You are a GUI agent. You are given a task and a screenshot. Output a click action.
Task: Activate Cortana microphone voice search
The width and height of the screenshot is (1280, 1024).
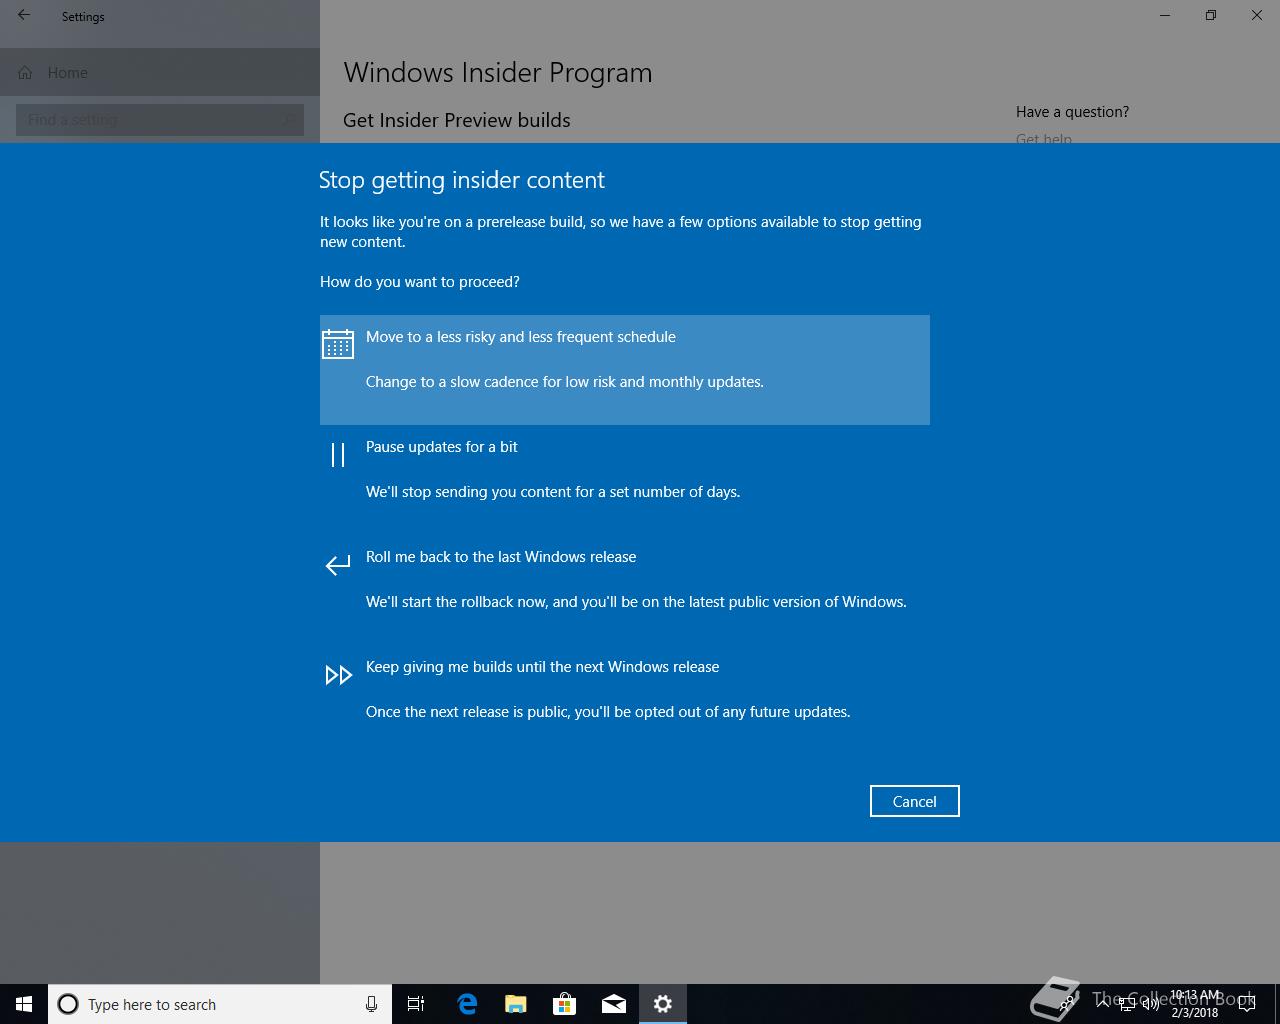(x=371, y=1004)
